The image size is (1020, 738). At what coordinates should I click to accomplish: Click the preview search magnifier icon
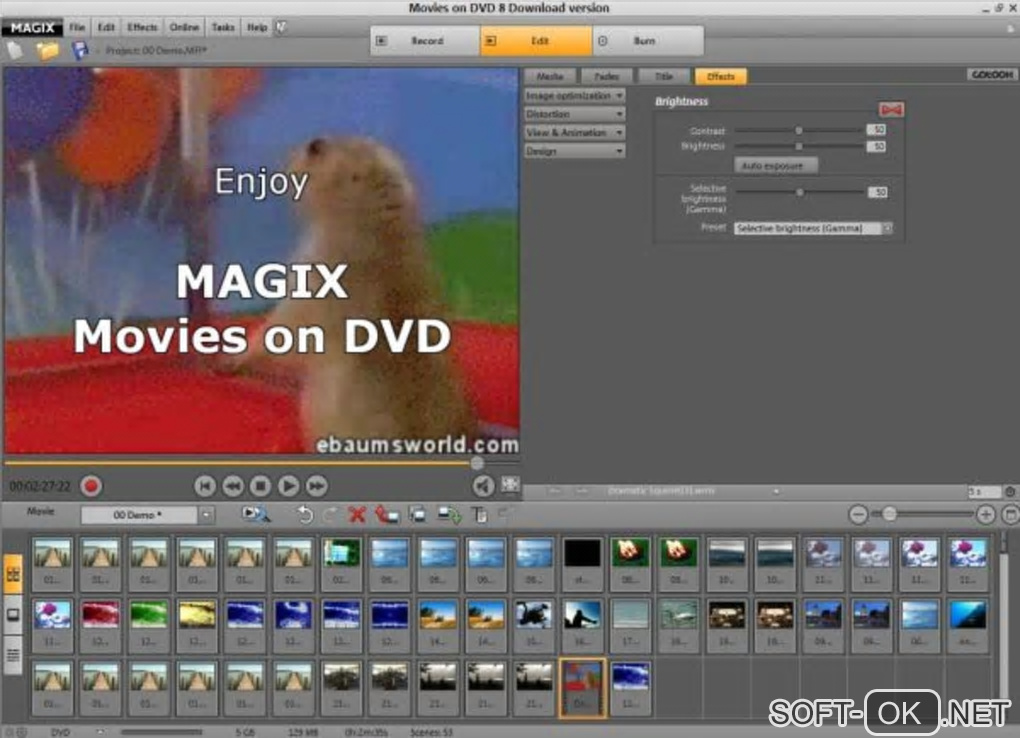coord(256,515)
